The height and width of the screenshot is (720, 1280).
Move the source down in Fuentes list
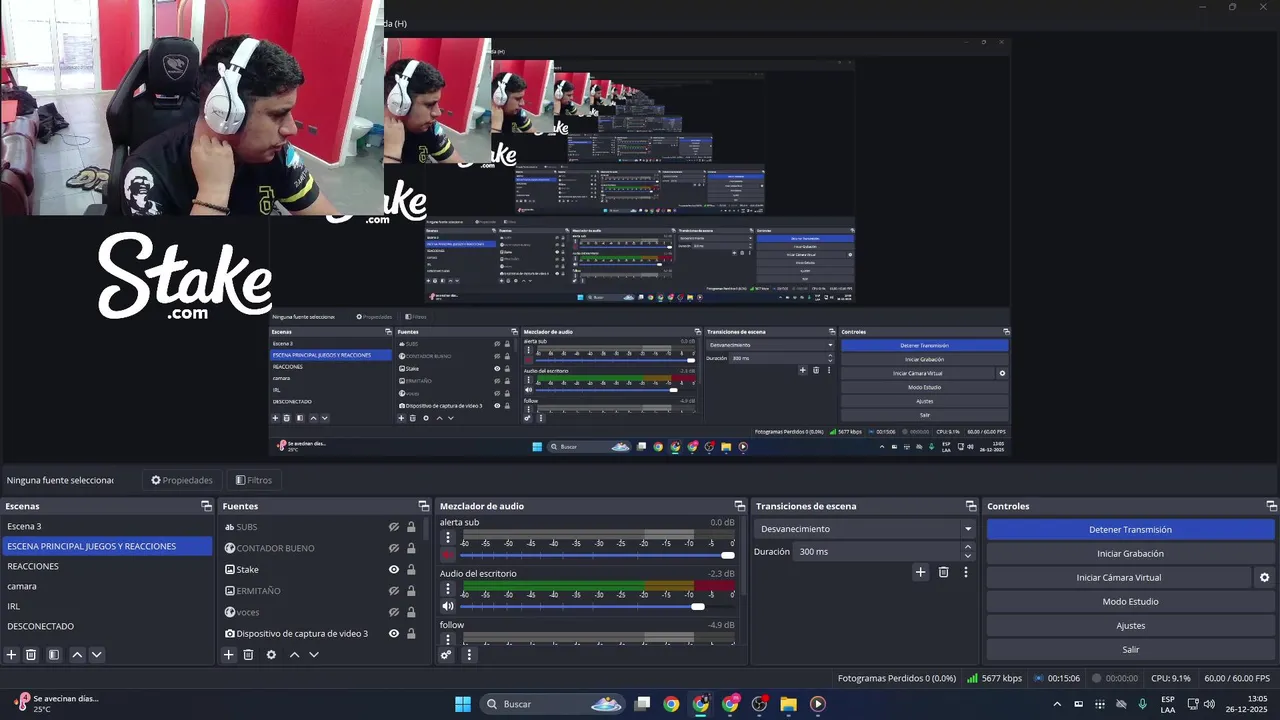coord(313,655)
